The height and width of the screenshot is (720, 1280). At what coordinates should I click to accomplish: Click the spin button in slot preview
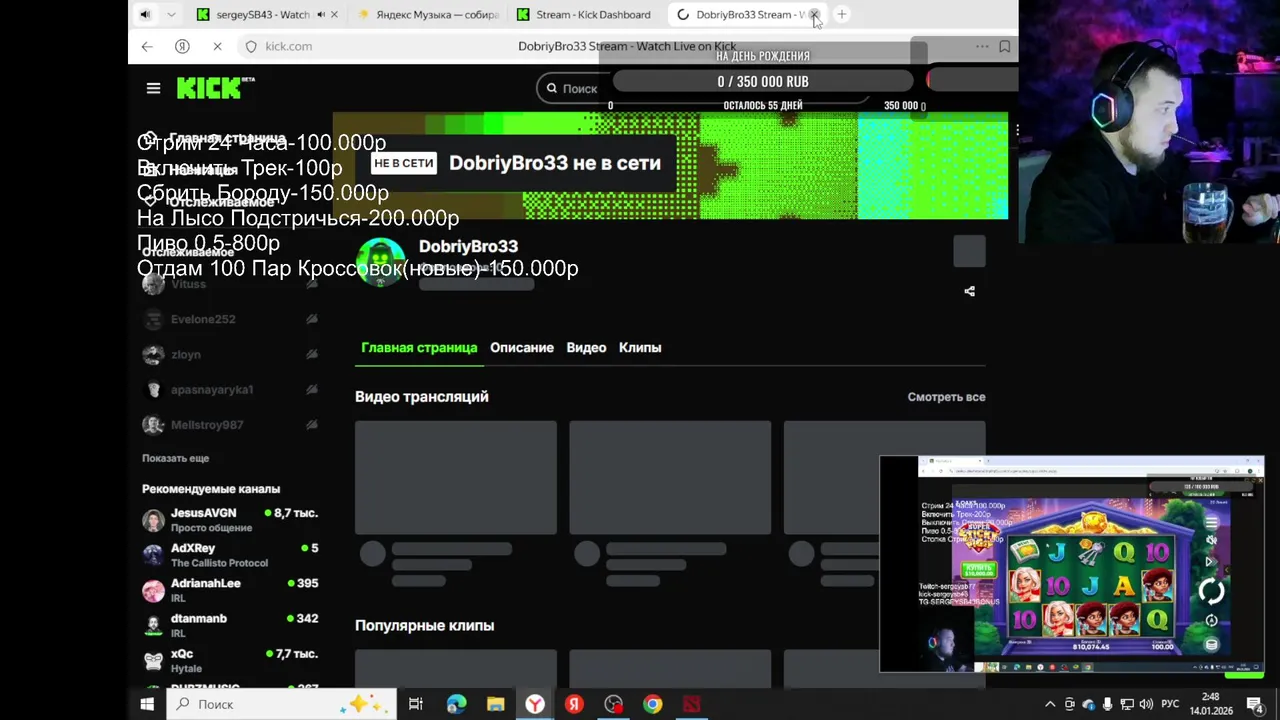click(x=1211, y=591)
